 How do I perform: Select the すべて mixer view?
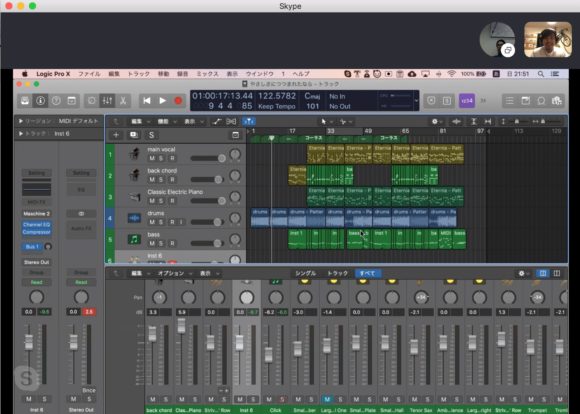368,273
